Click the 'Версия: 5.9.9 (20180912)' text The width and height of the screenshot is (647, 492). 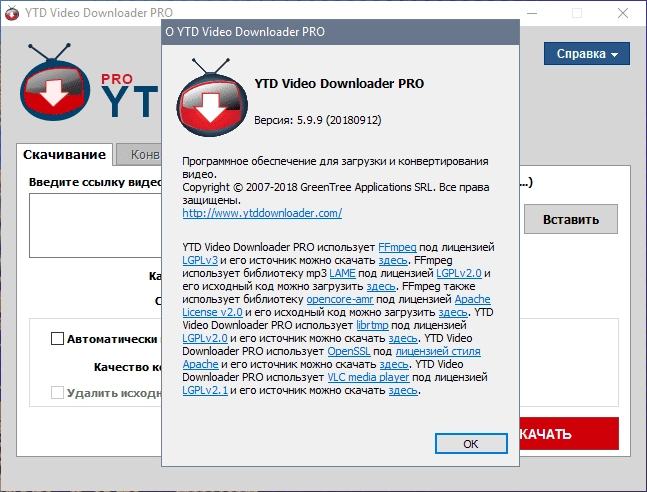click(318, 120)
